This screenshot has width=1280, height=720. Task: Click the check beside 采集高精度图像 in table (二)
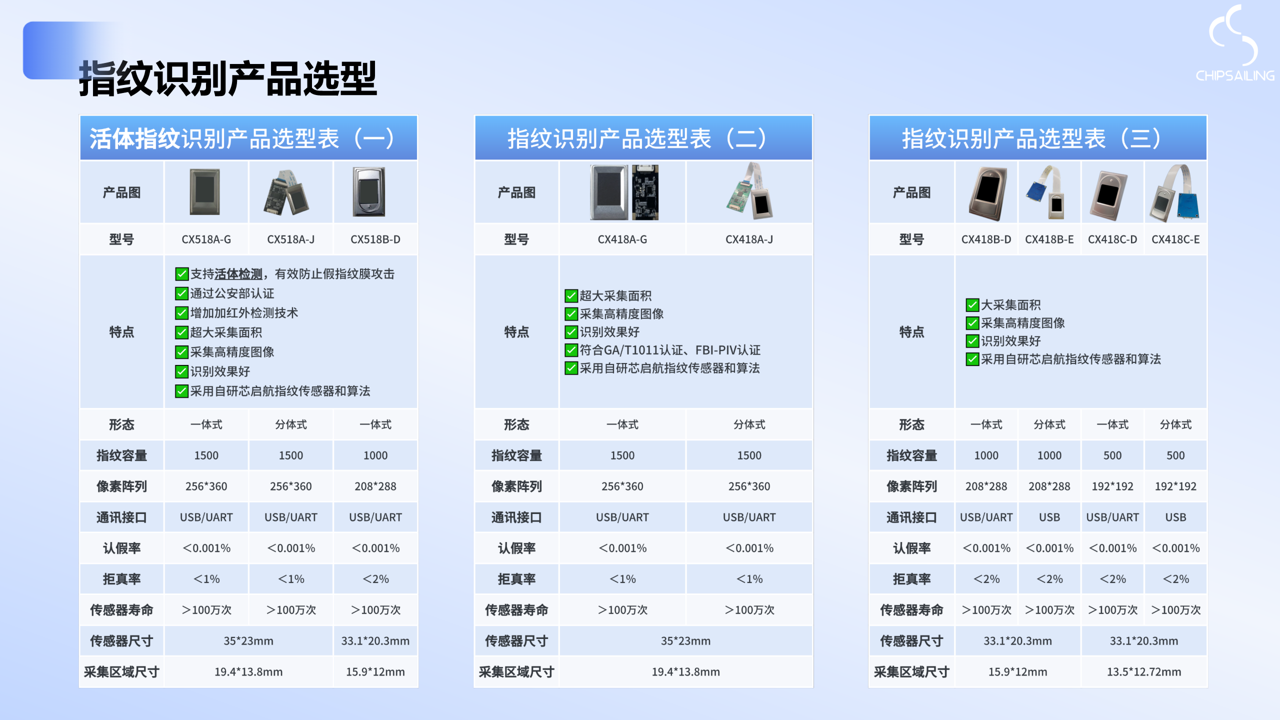(571, 314)
